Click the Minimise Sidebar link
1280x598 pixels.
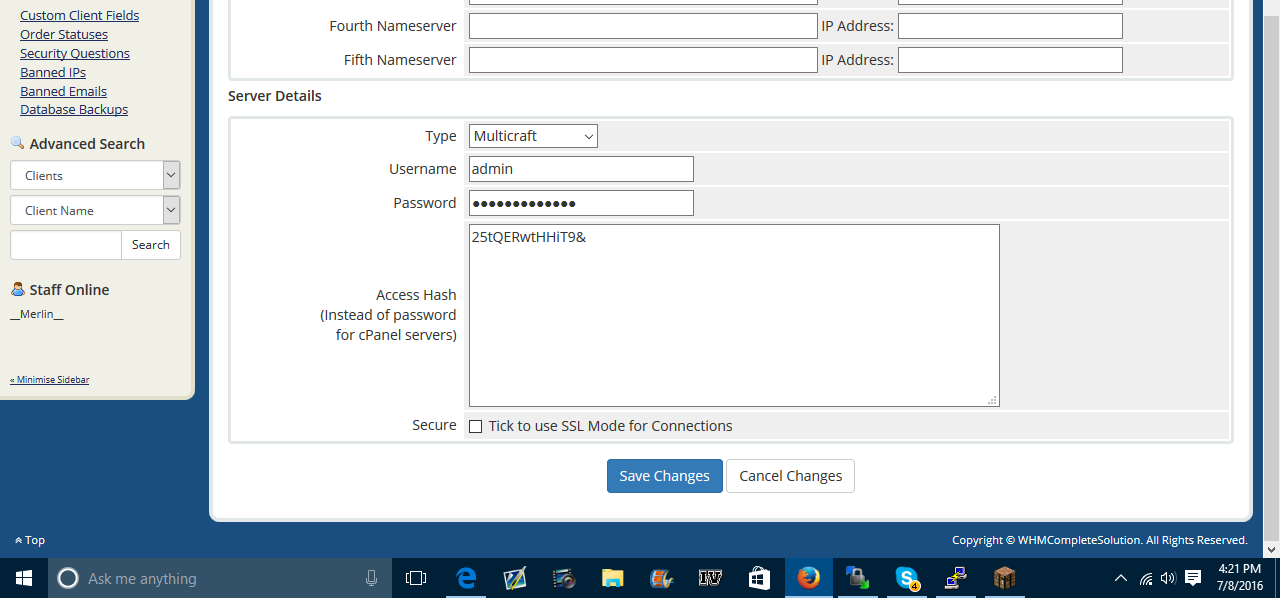pyautogui.click(x=49, y=379)
